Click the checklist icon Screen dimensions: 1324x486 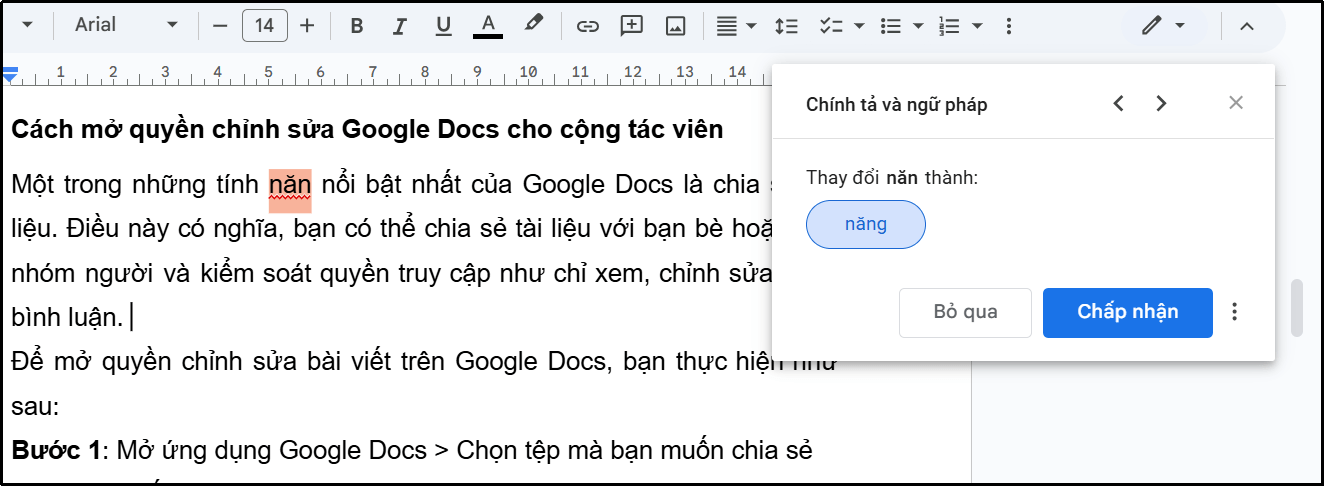pos(831,26)
